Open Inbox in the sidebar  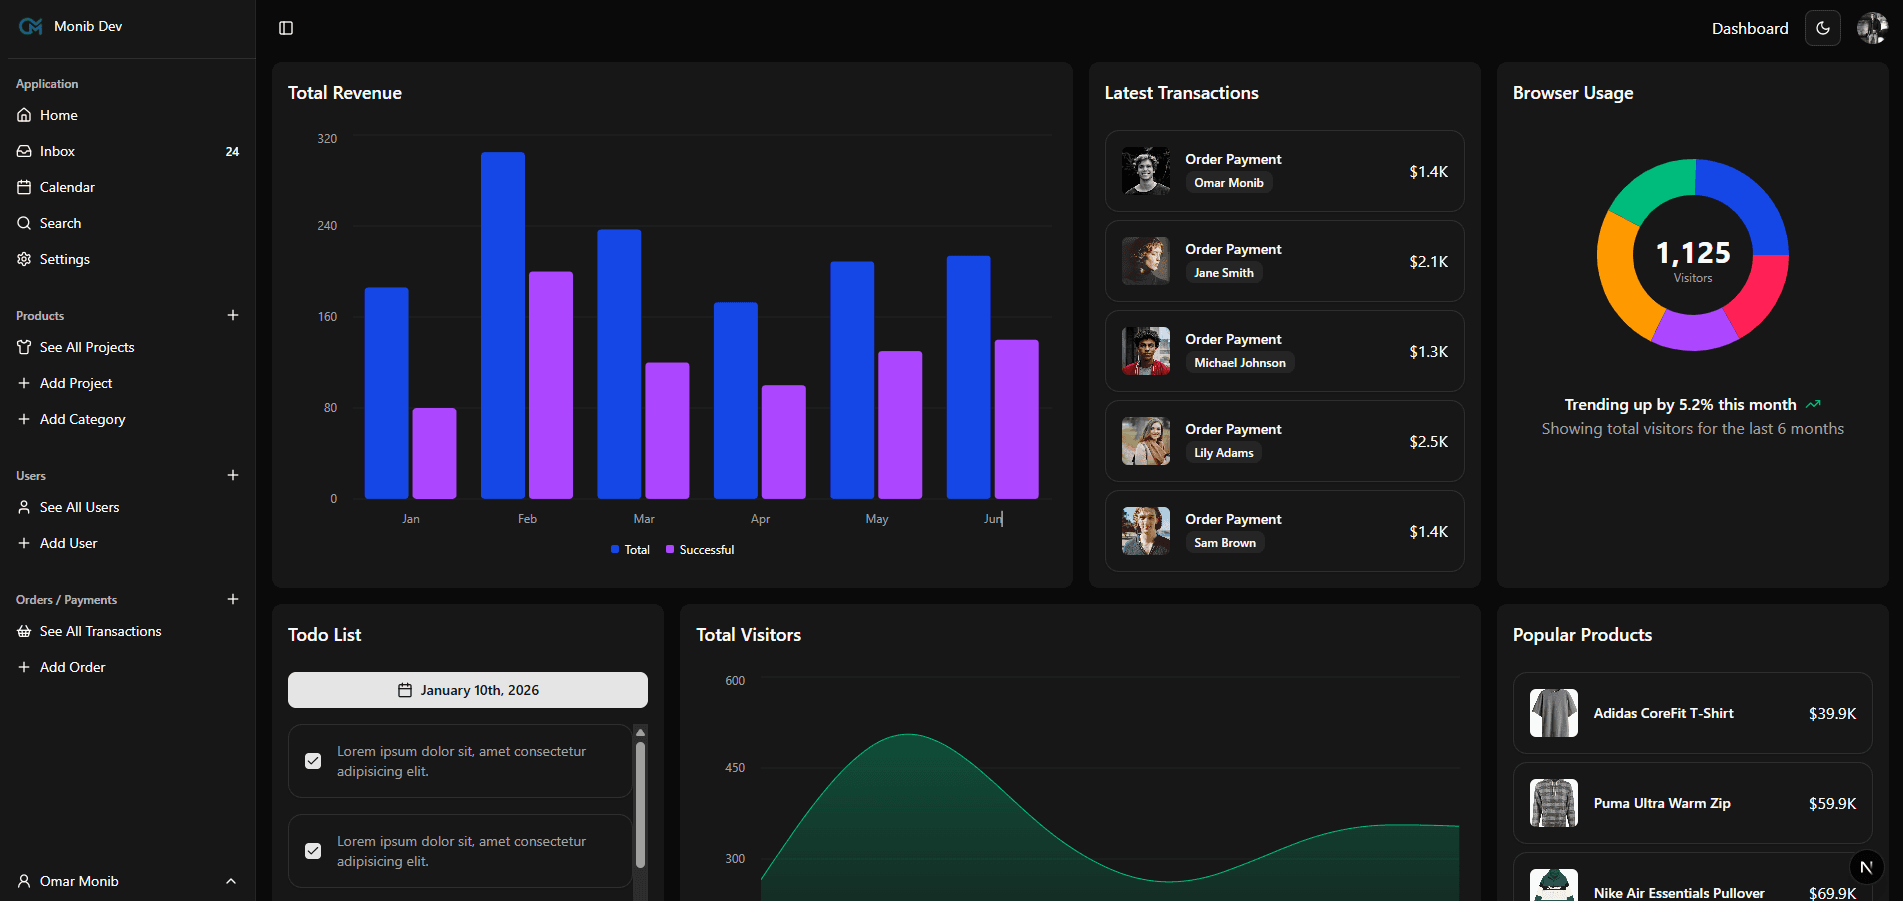pos(128,151)
